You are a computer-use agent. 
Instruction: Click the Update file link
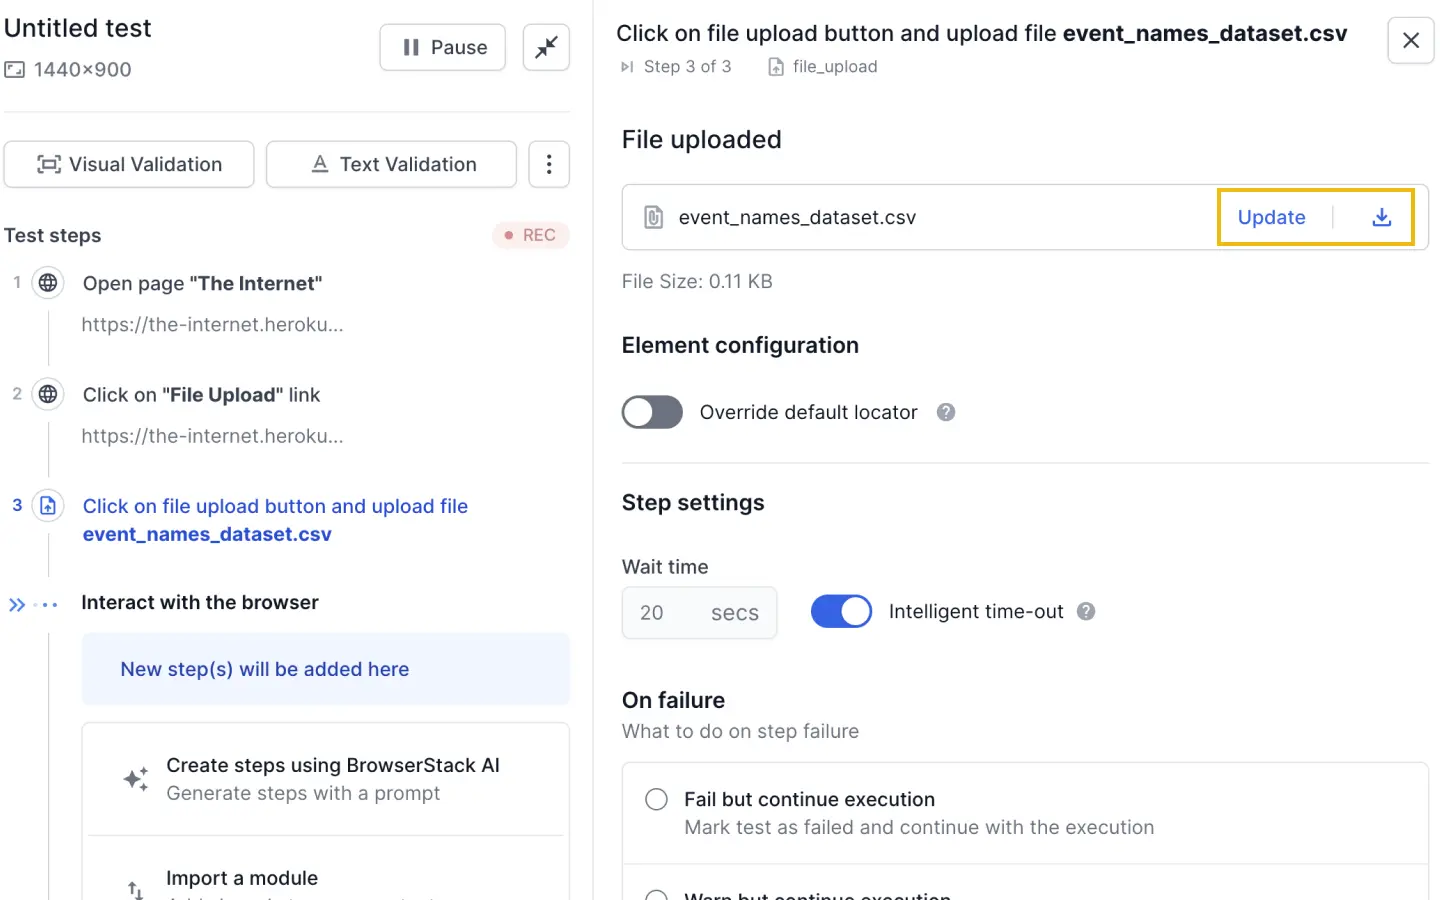click(x=1271, y=217)
